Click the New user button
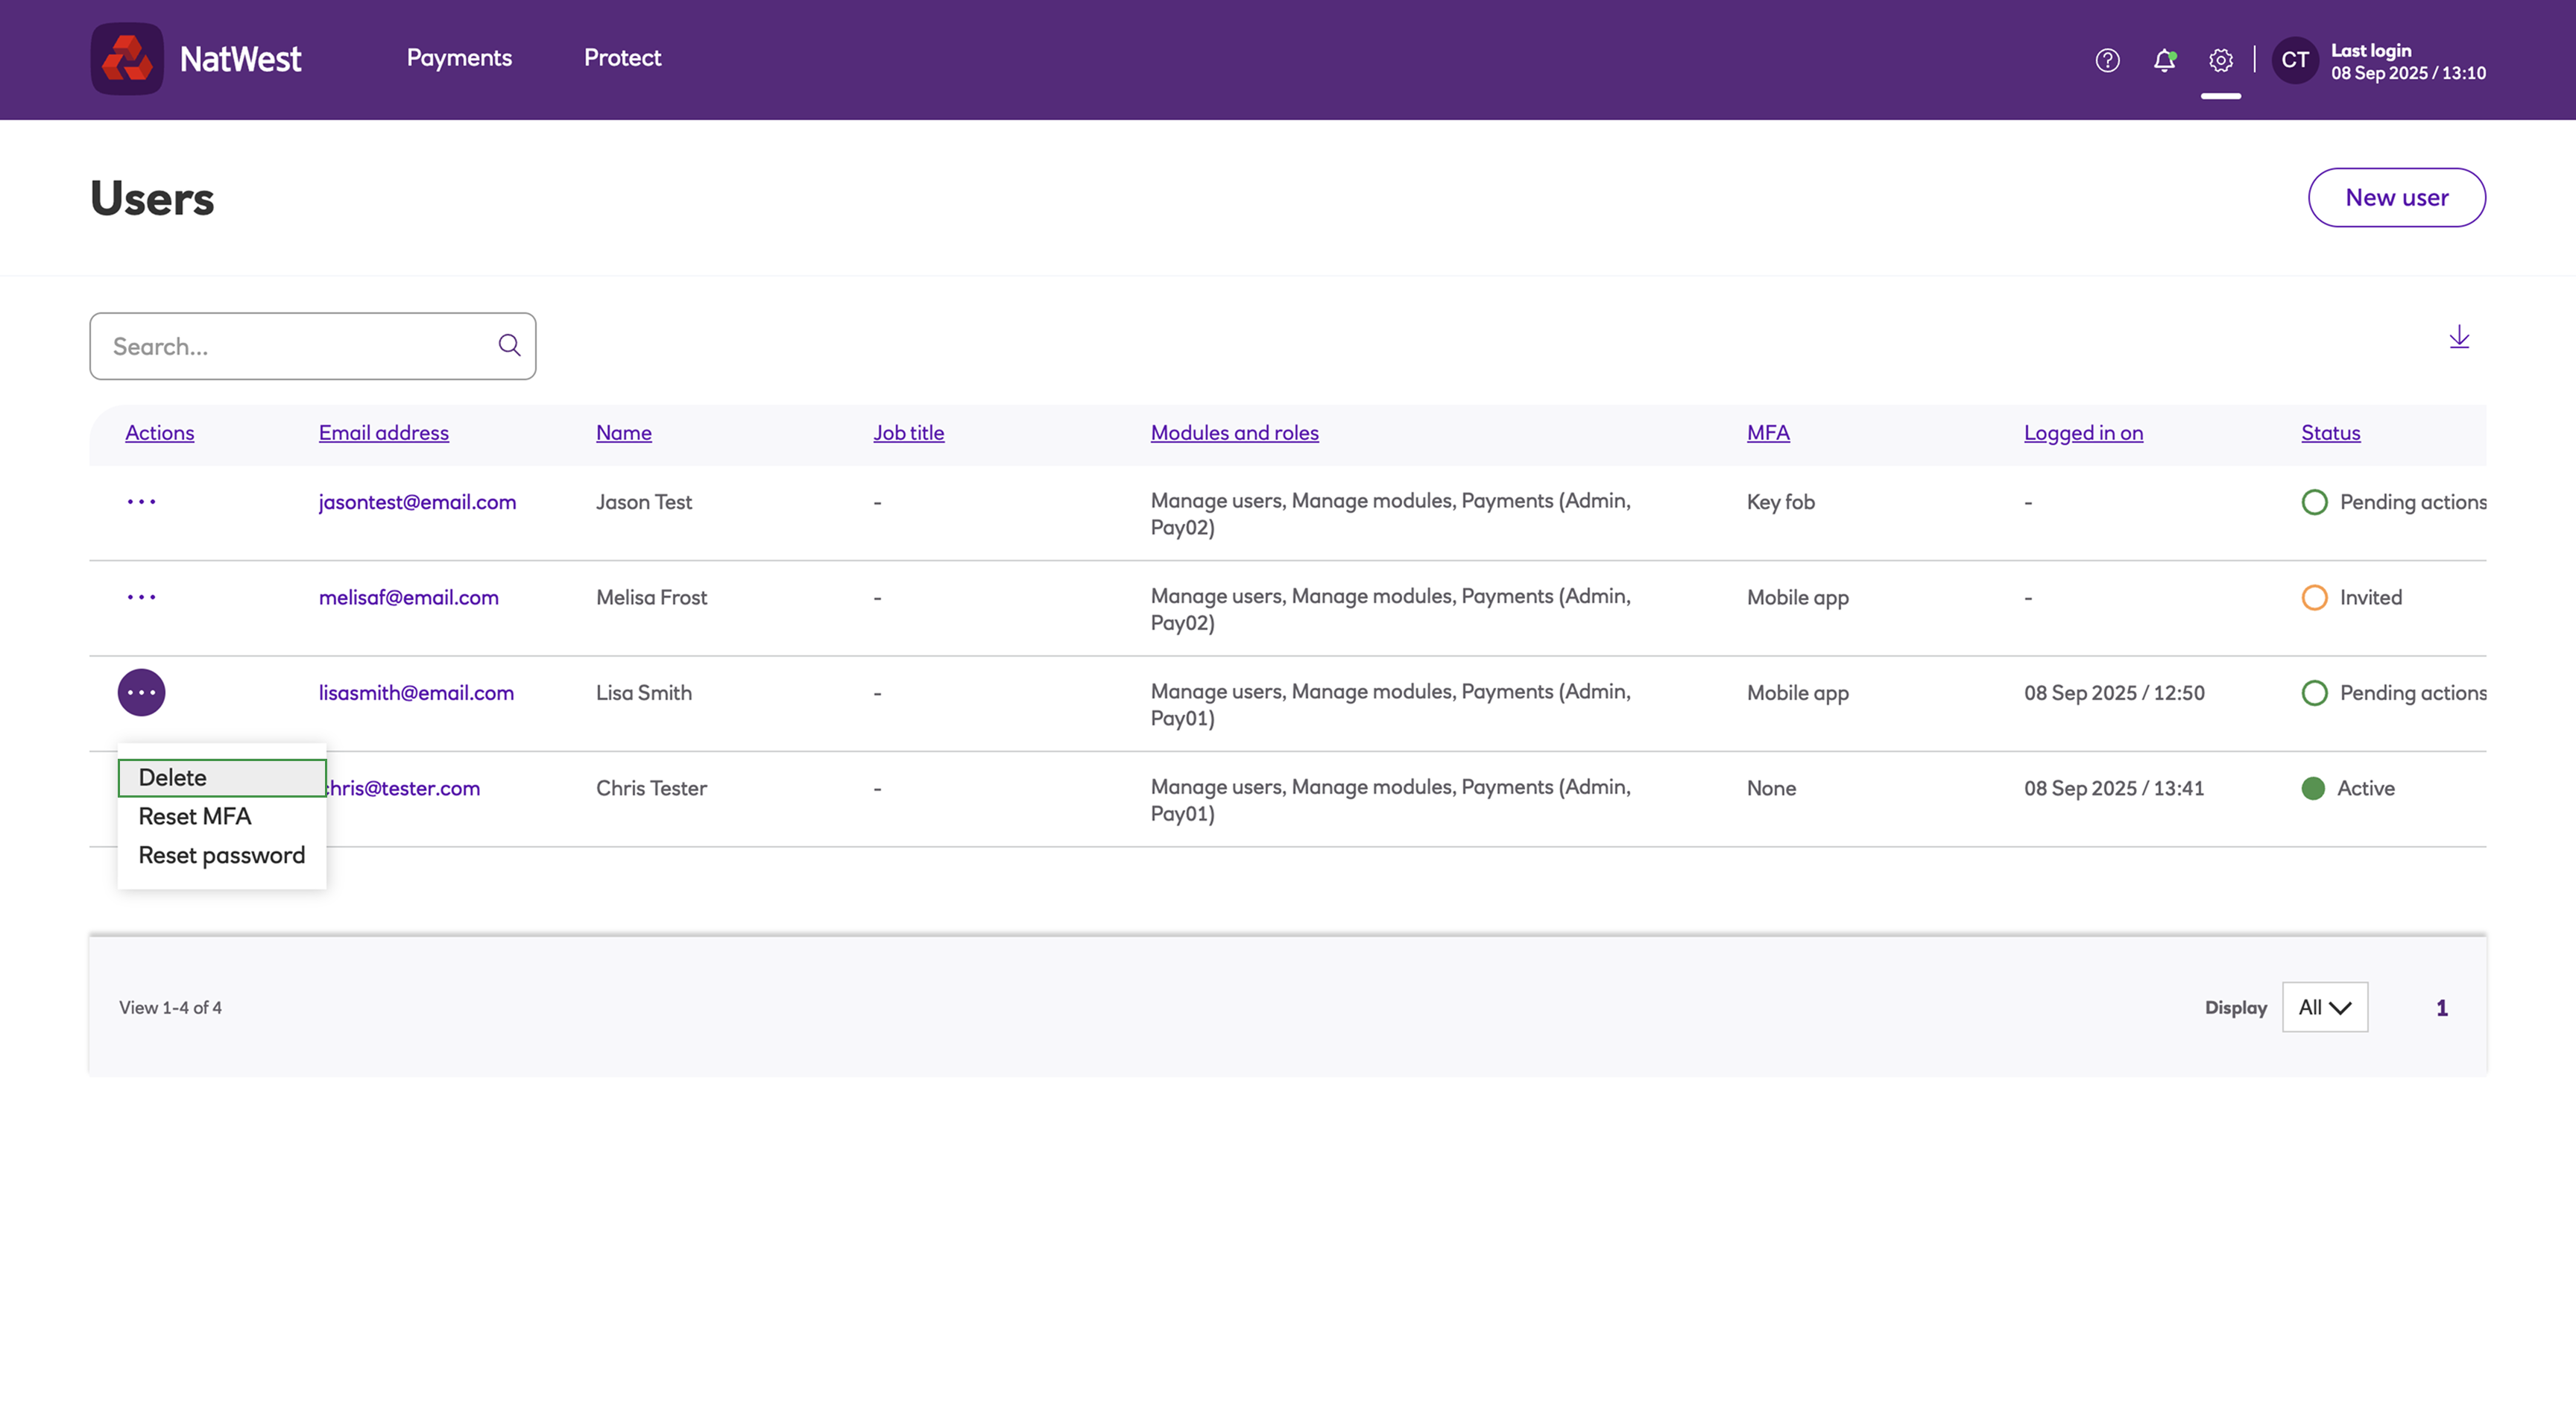2576x1426 pixels. pos(2396,197)
